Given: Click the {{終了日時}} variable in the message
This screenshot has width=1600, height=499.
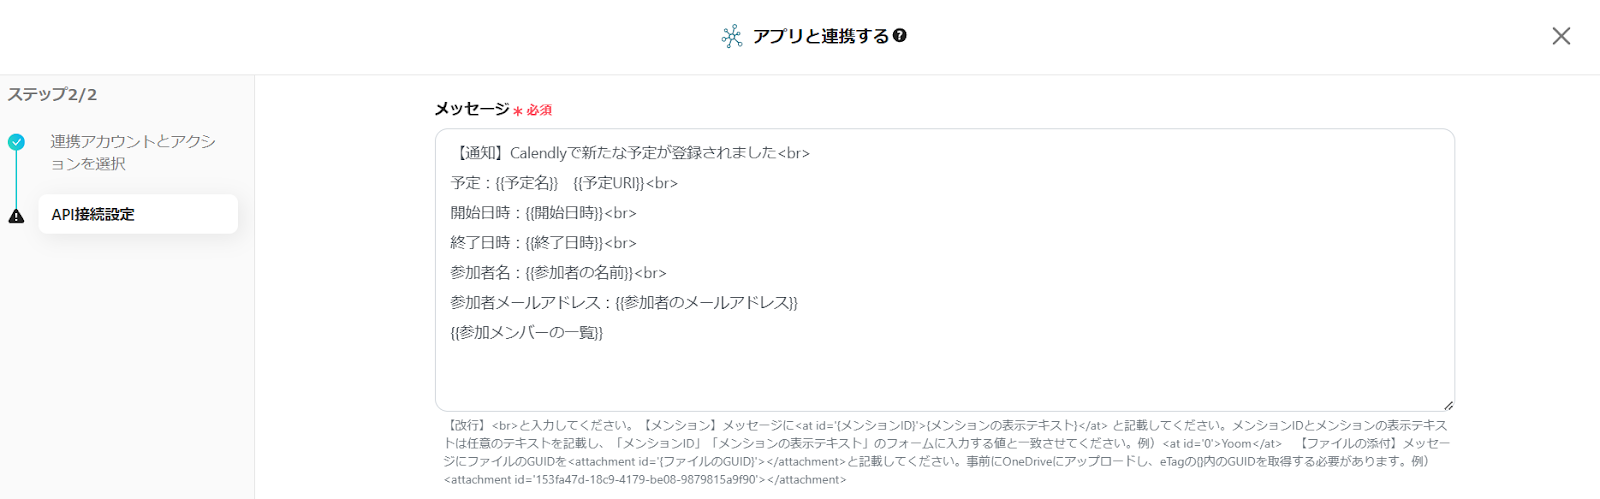Looking at the screenshot, I should [565, 243].
